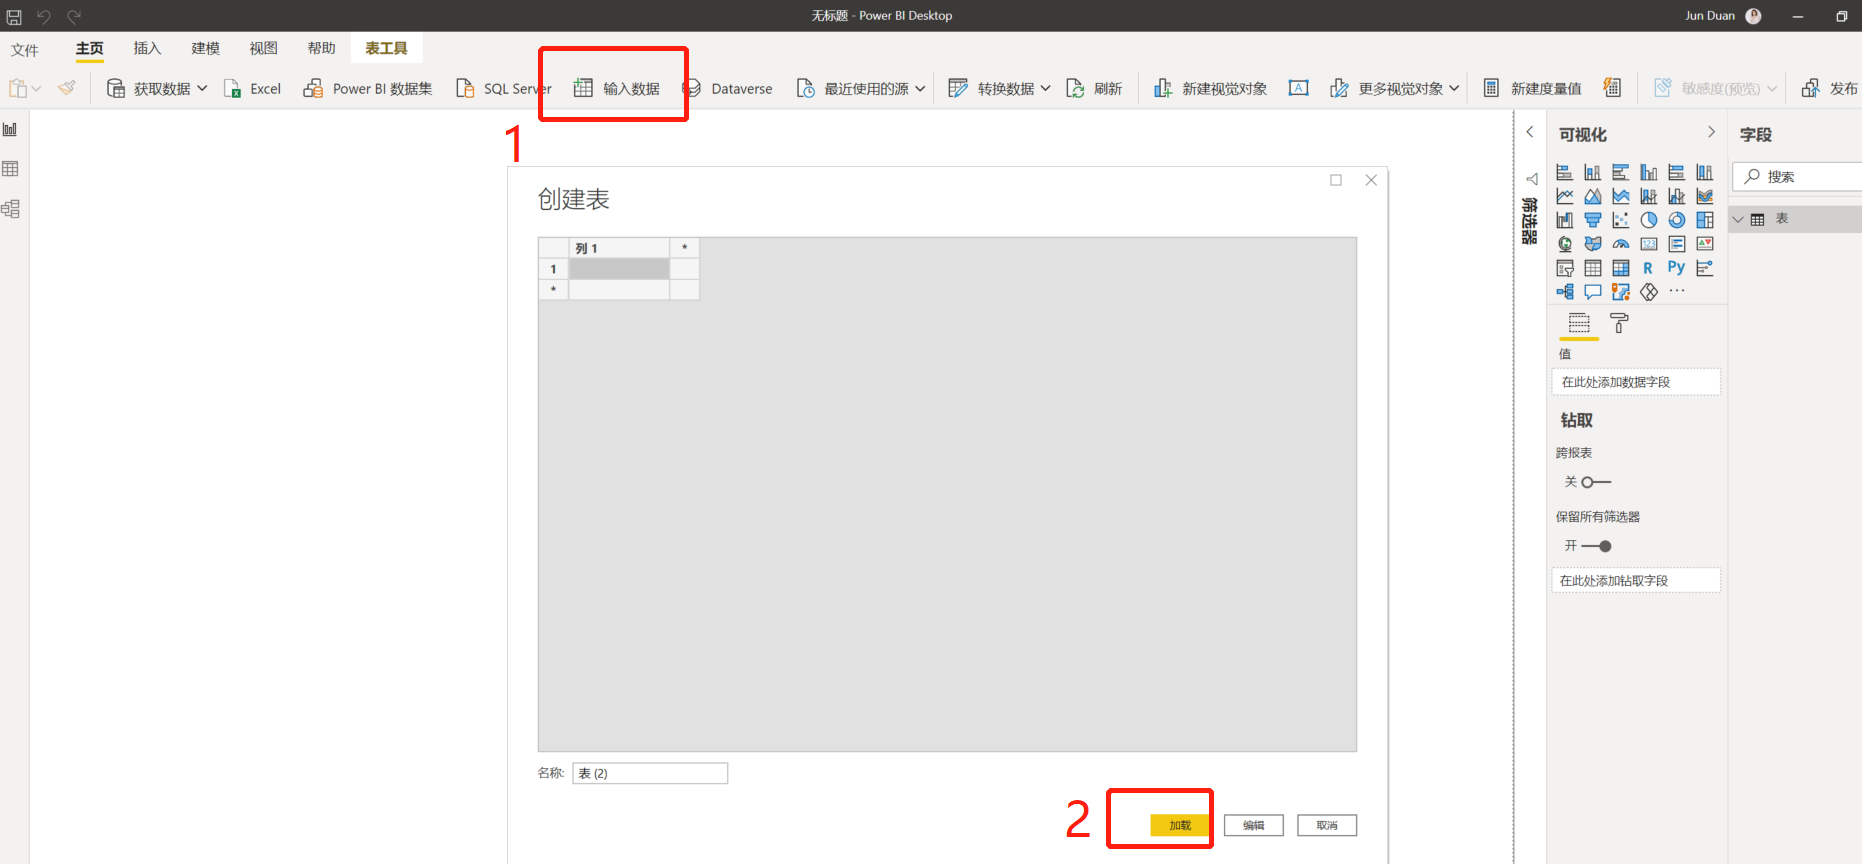Select the treemap visual
This screenshot has height=864, width=1862.
point(1705,220)
